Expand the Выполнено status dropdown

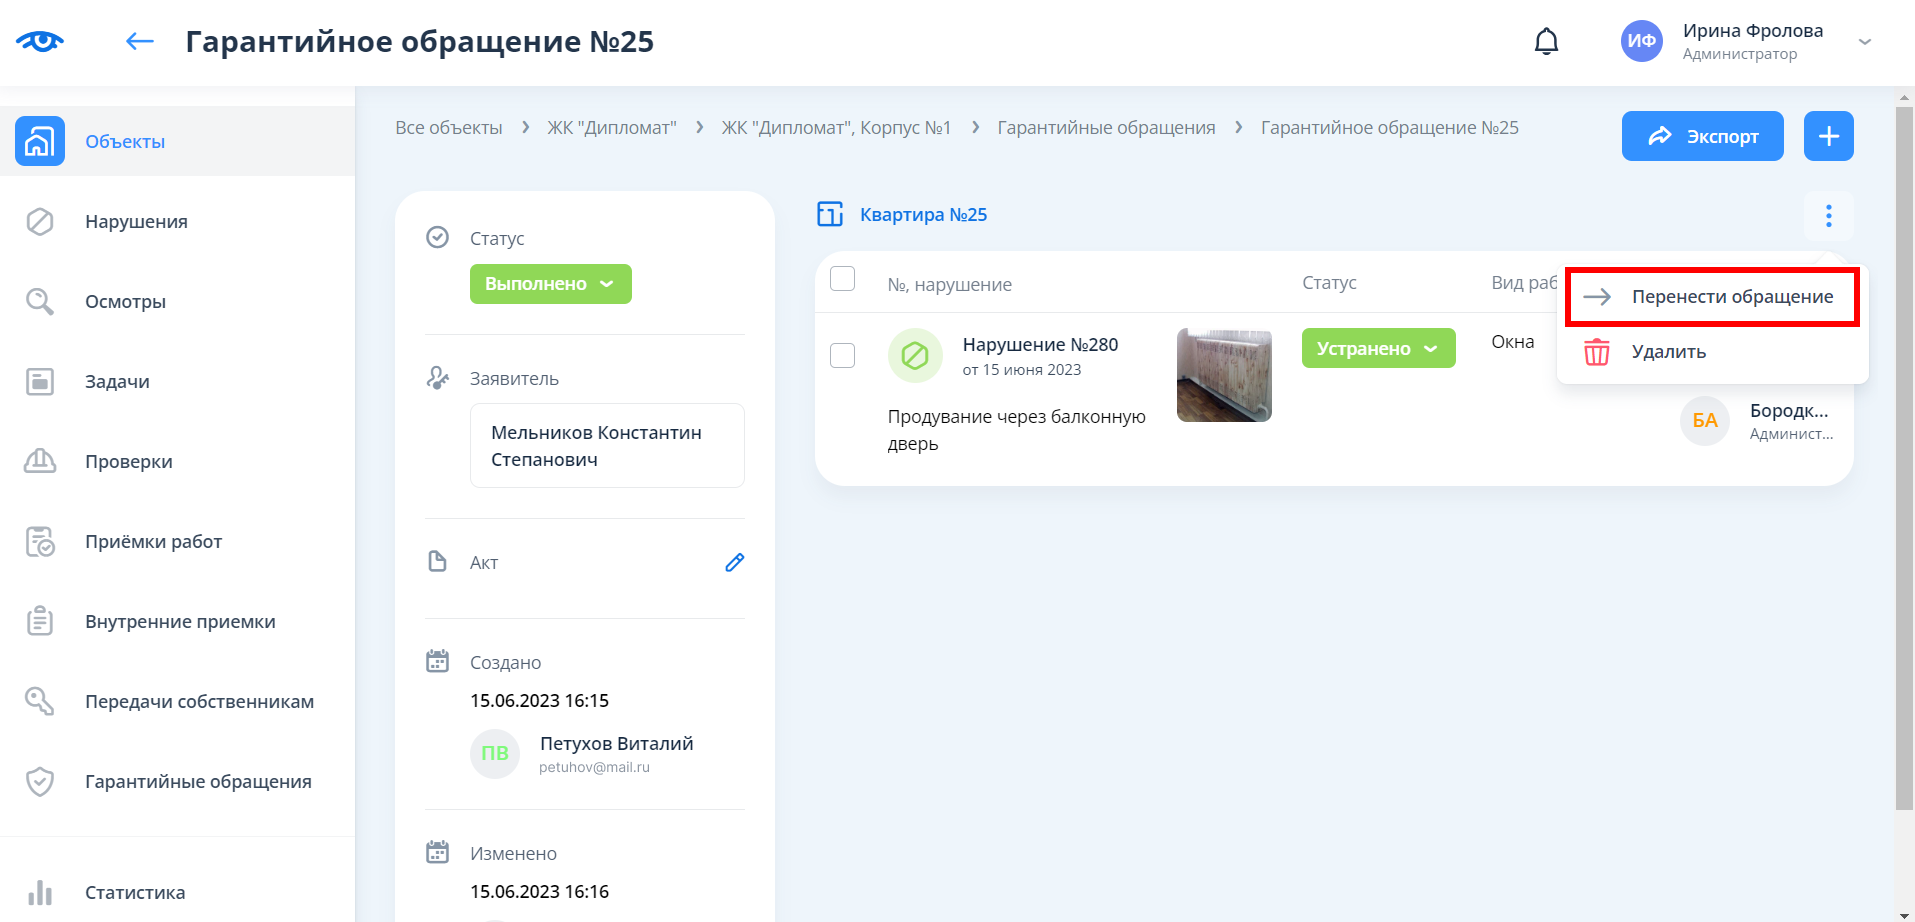click(x=550, y=284)
